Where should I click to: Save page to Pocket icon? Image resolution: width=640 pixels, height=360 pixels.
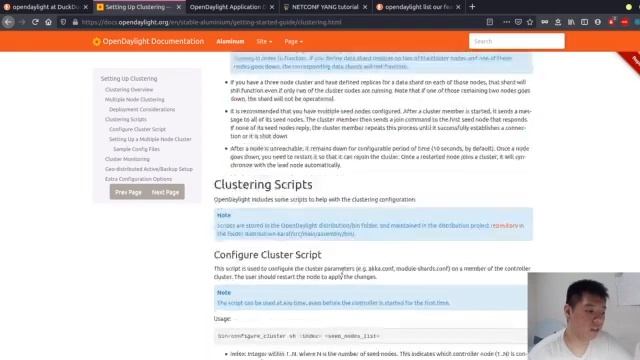[x=518, y=22]
